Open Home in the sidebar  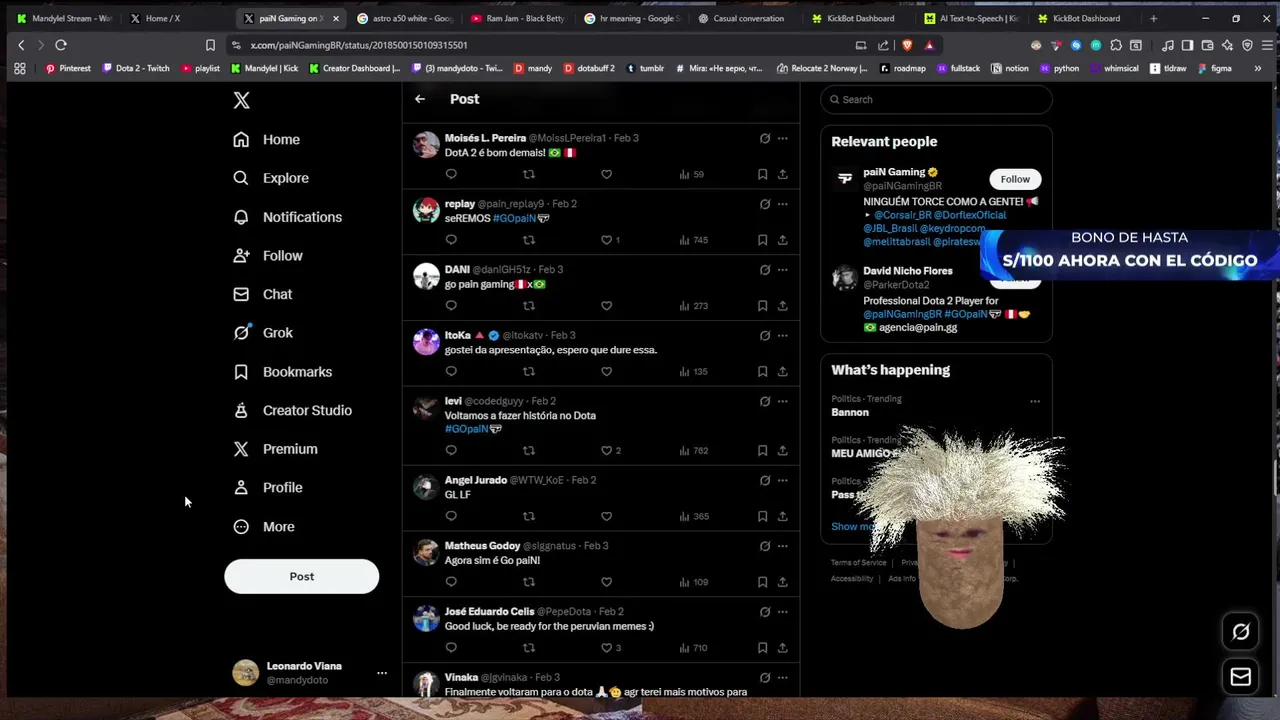point(266,140)
